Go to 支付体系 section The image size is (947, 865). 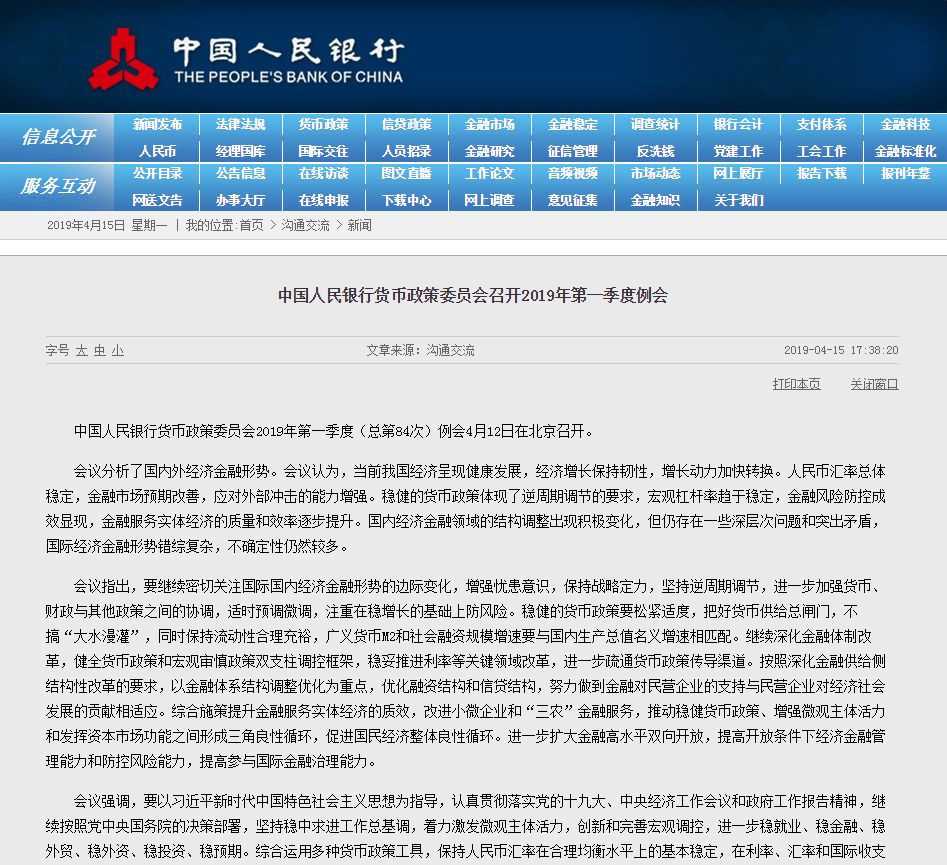click(x=821, y=124)
